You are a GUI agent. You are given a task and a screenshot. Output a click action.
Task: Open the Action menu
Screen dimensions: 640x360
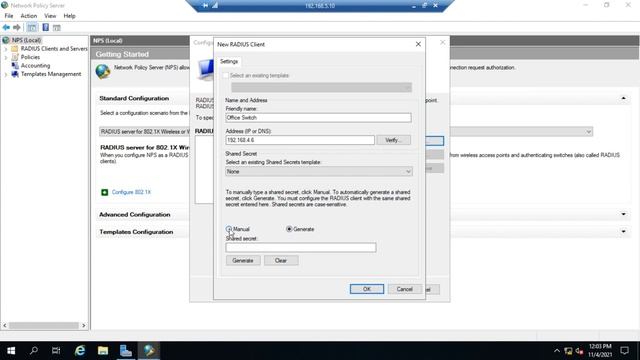pyautogui.click(x=29, y=16)
